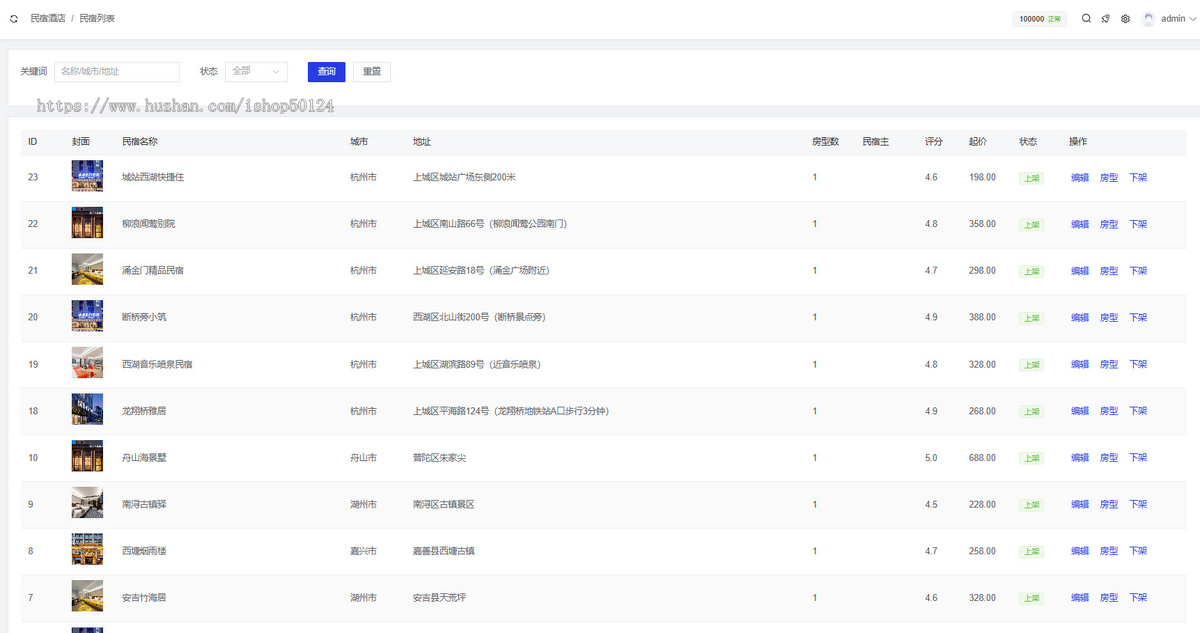
Task: Select 民宿列表 breadcrumb item
Action: coord(97,19)
